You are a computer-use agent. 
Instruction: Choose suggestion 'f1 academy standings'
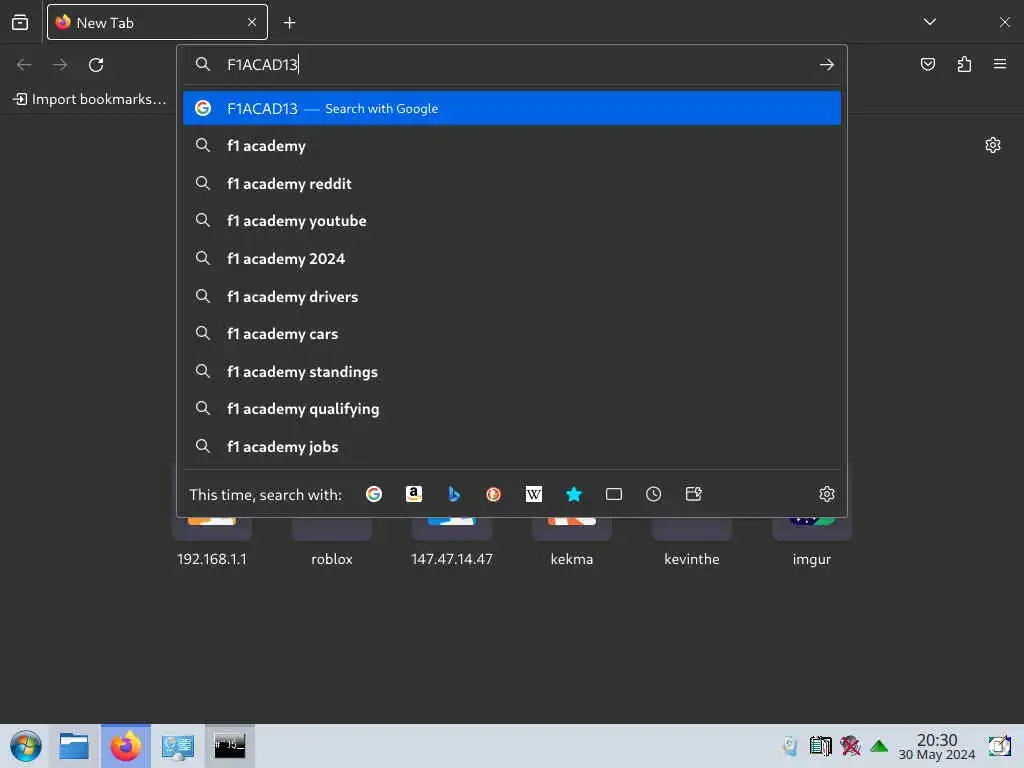click(x=511, y=372)
